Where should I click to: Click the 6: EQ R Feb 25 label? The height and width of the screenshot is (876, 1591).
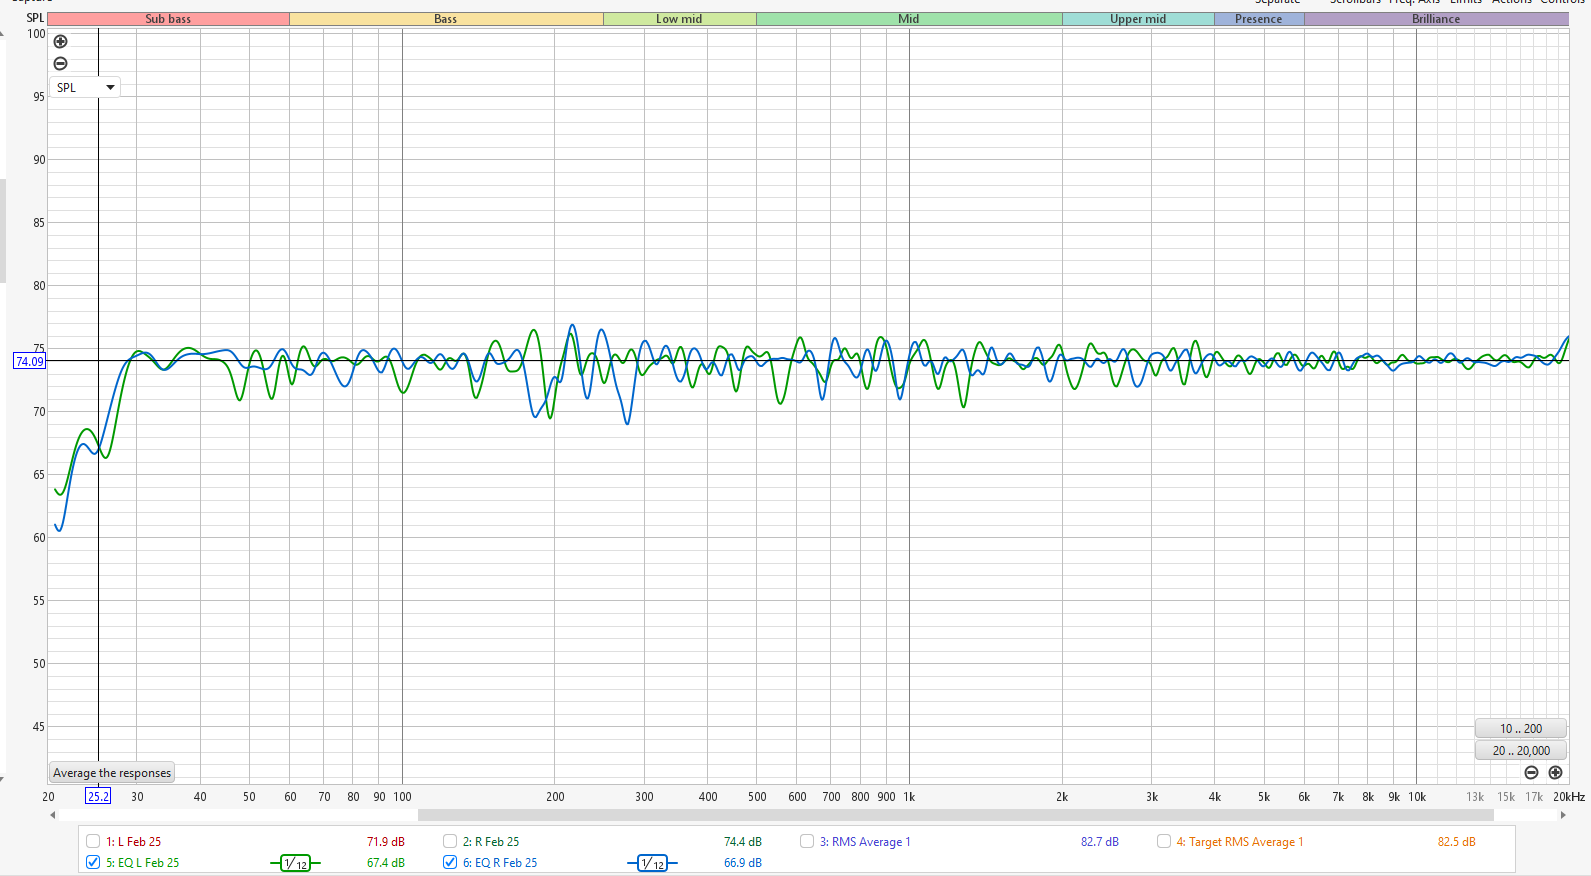pos(500,863)
